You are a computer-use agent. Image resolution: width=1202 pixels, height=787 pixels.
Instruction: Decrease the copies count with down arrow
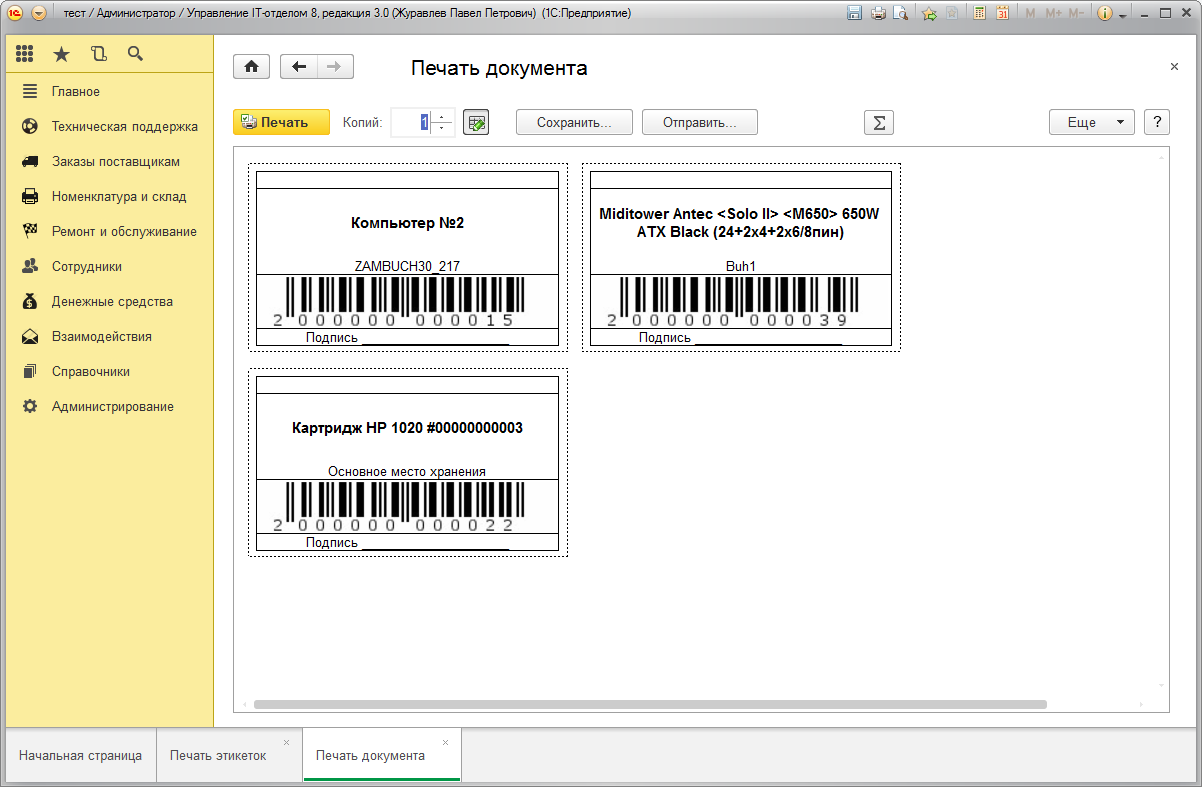click(443, 129)
